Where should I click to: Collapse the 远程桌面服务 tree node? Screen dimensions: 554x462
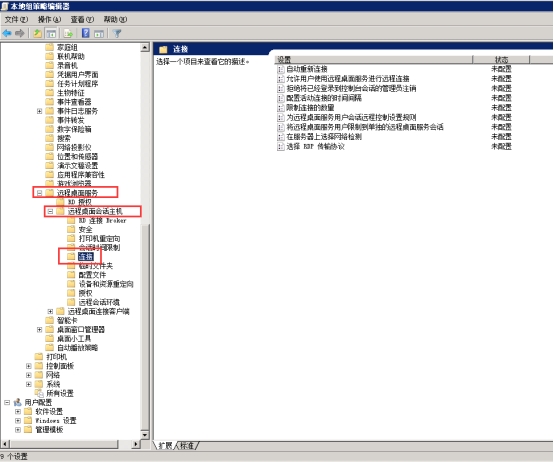tap(40, 193)
